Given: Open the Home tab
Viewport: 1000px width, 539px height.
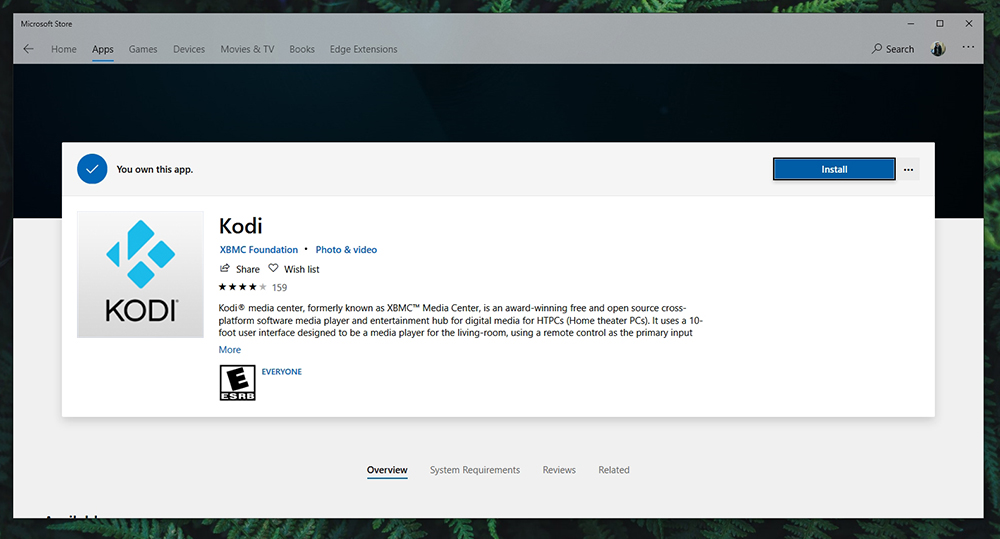Looking at the screenshot, I should pyautogui.click(x=64, y=49).
